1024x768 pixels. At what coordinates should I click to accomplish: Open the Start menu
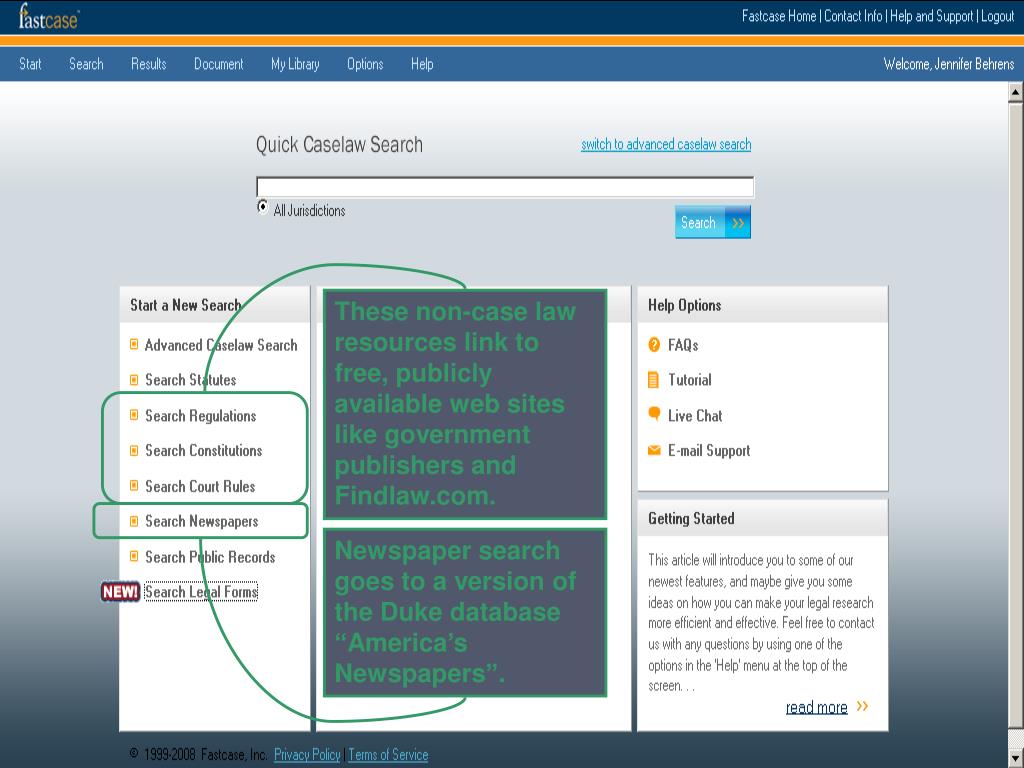click(x=30, y=64)
